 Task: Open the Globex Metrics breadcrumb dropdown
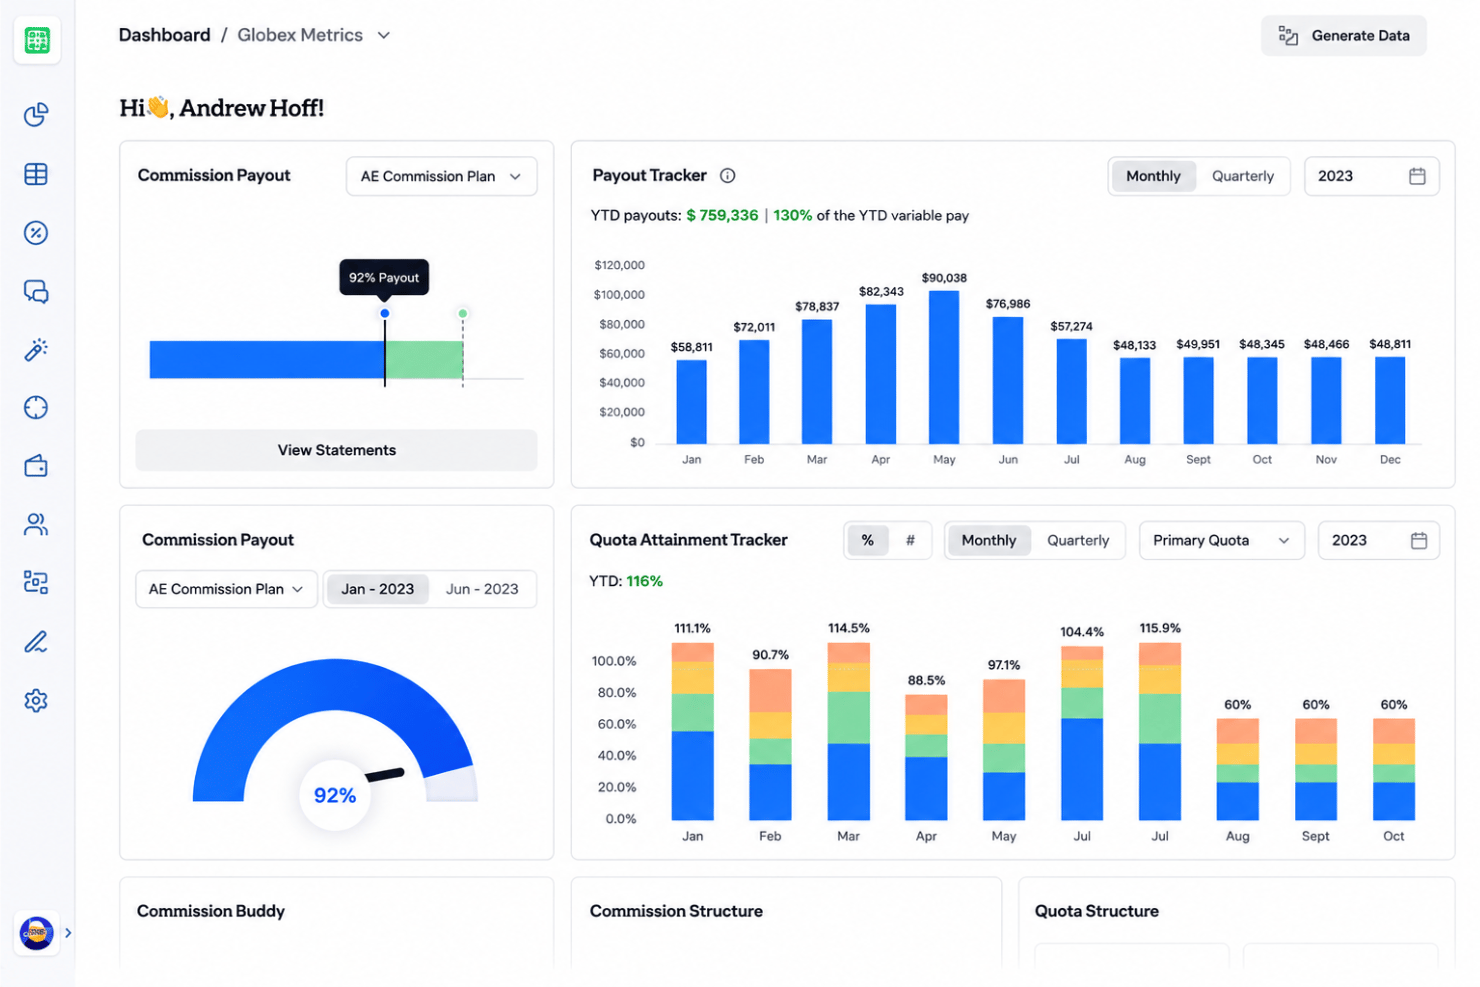pos(313,35)
